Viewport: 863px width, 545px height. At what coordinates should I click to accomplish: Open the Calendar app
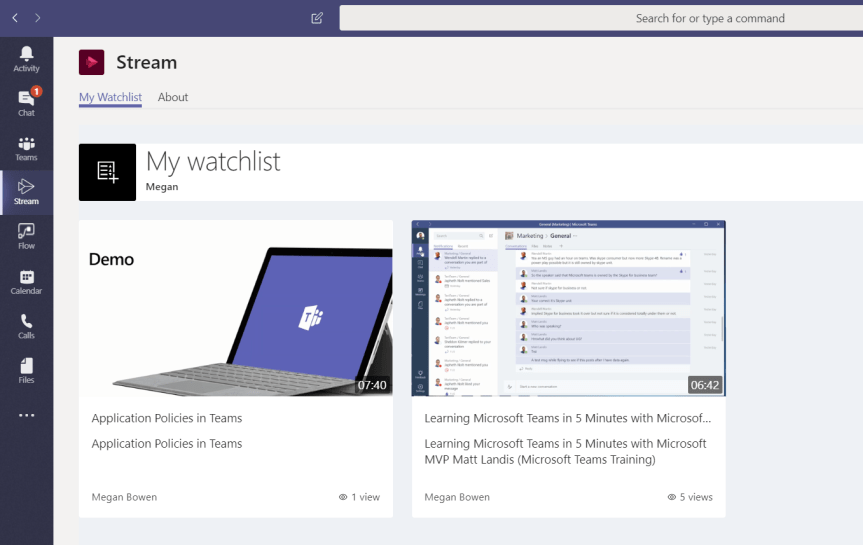pos(26,282)
